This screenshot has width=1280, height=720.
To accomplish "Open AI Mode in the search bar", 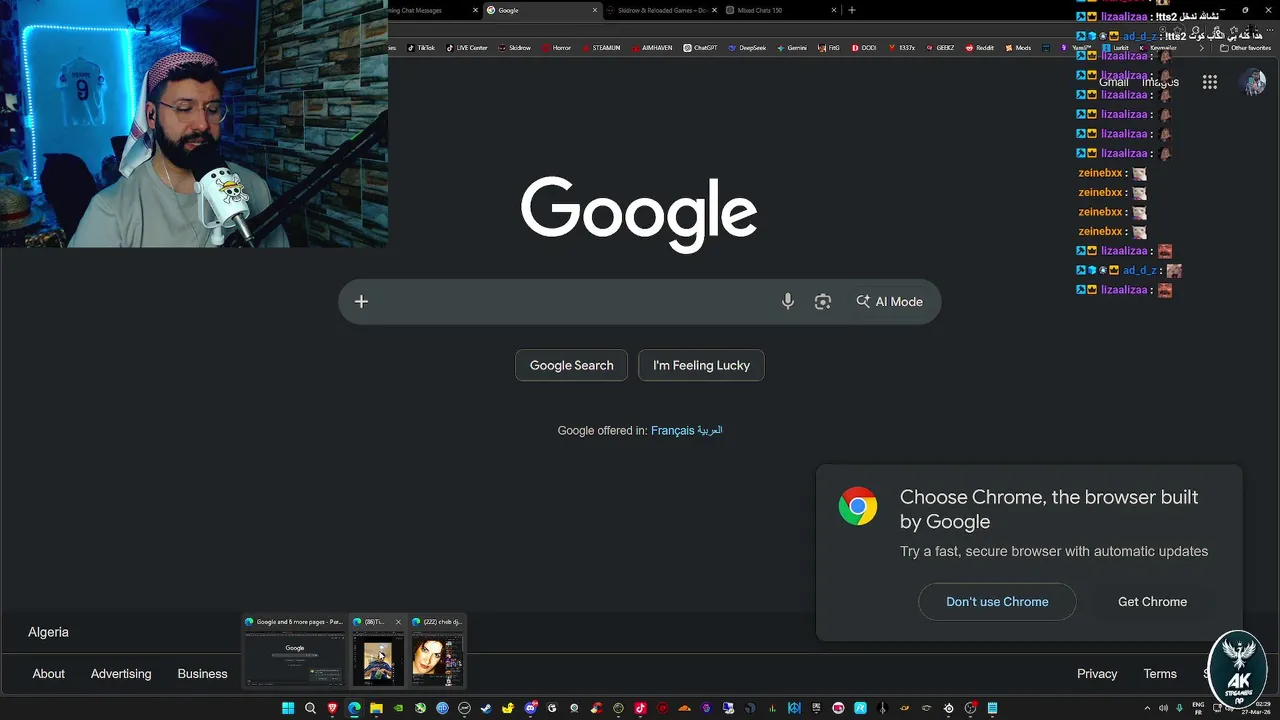I will click(889, 301).
